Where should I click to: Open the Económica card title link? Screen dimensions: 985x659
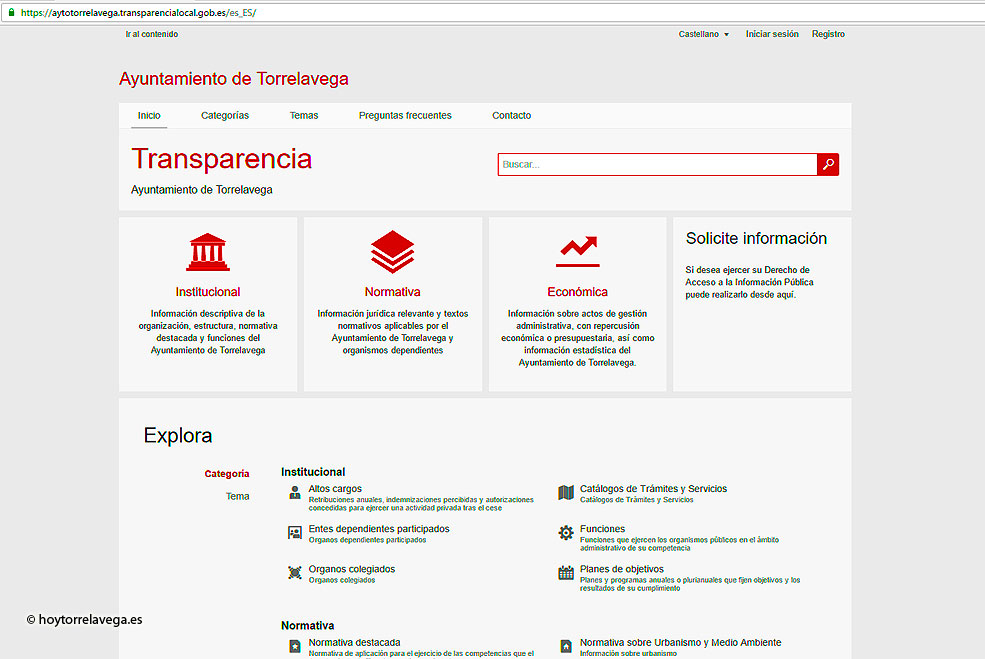pos(577,291)
